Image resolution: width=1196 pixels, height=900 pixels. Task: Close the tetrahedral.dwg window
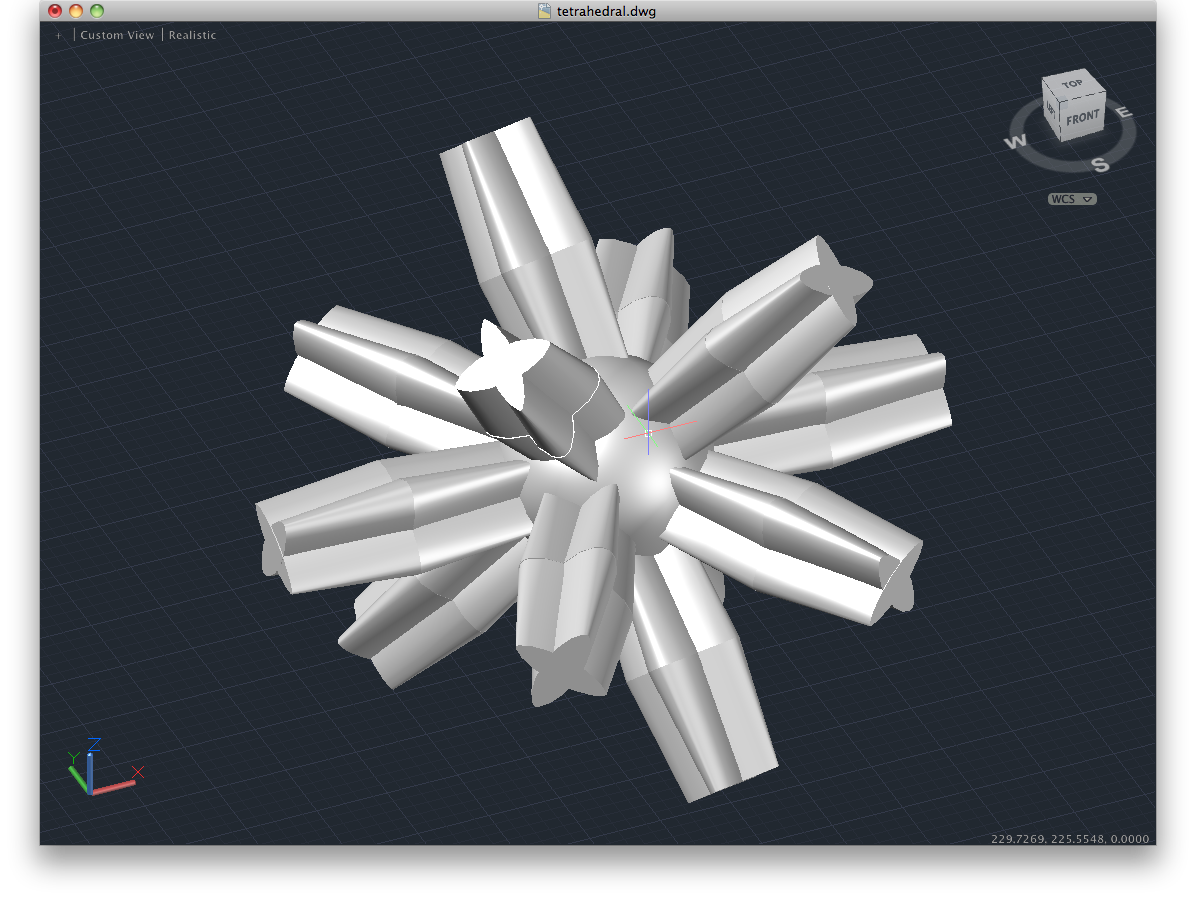click(55, 11)
